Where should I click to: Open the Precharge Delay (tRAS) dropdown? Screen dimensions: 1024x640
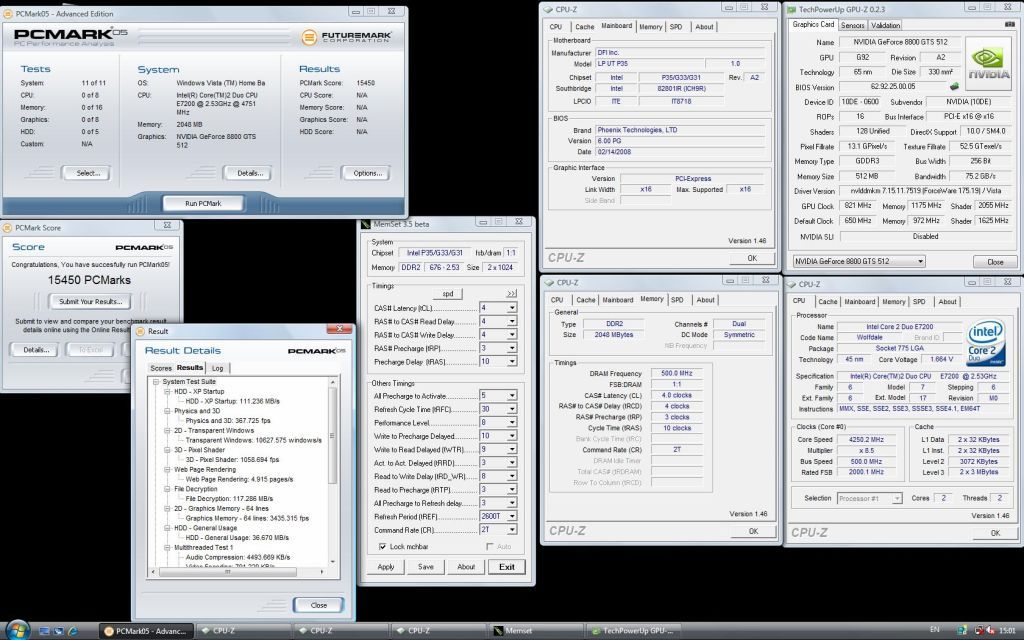coord(512,361)
